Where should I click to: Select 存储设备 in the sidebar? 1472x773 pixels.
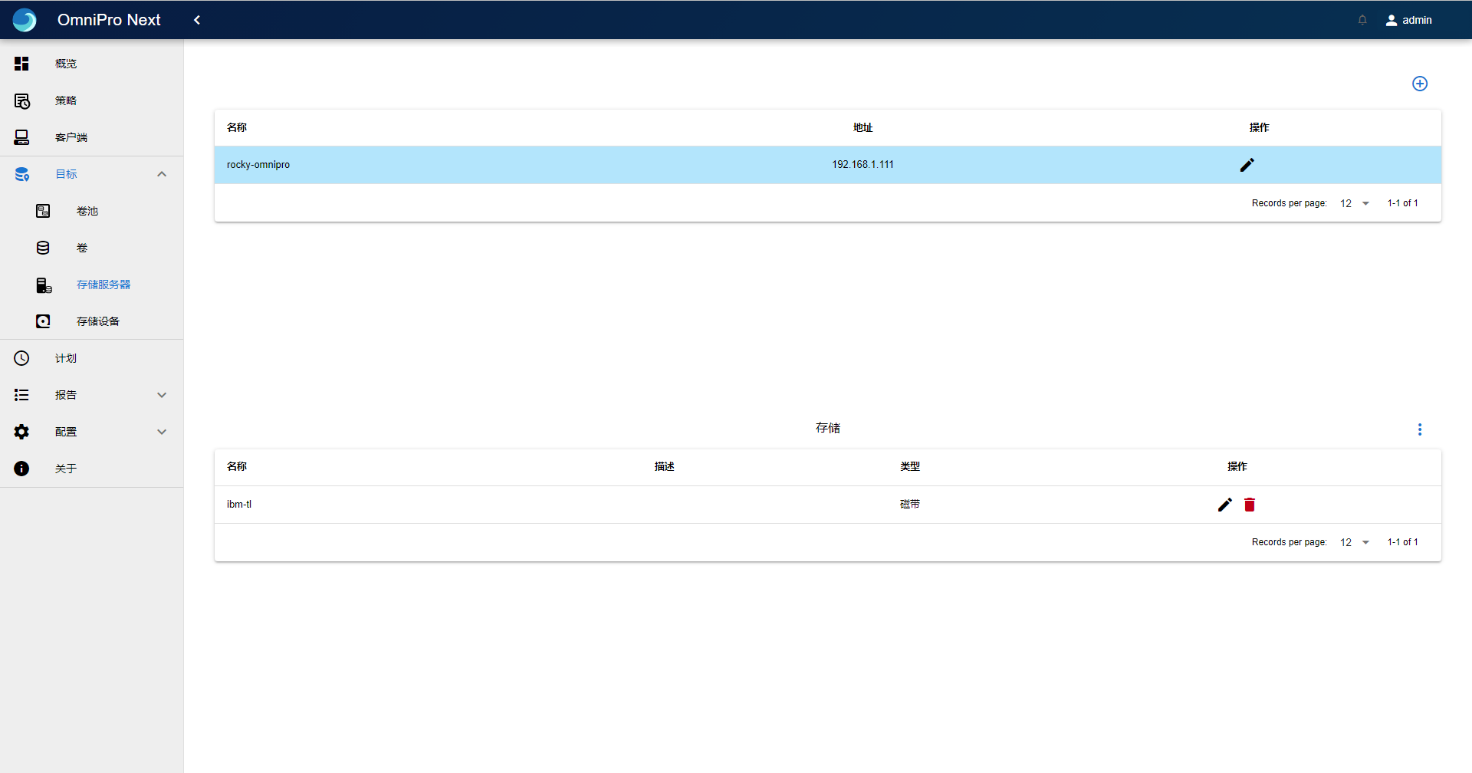(98, 322)
